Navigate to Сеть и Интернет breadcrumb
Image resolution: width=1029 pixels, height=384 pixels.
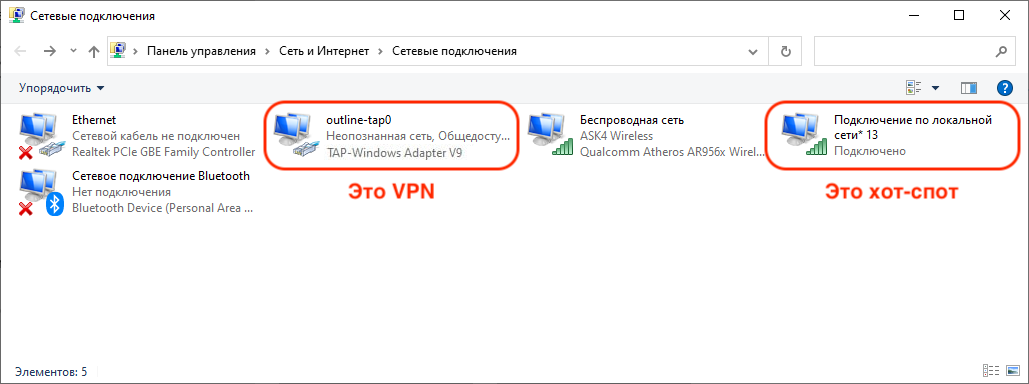(x=324, y=51)
